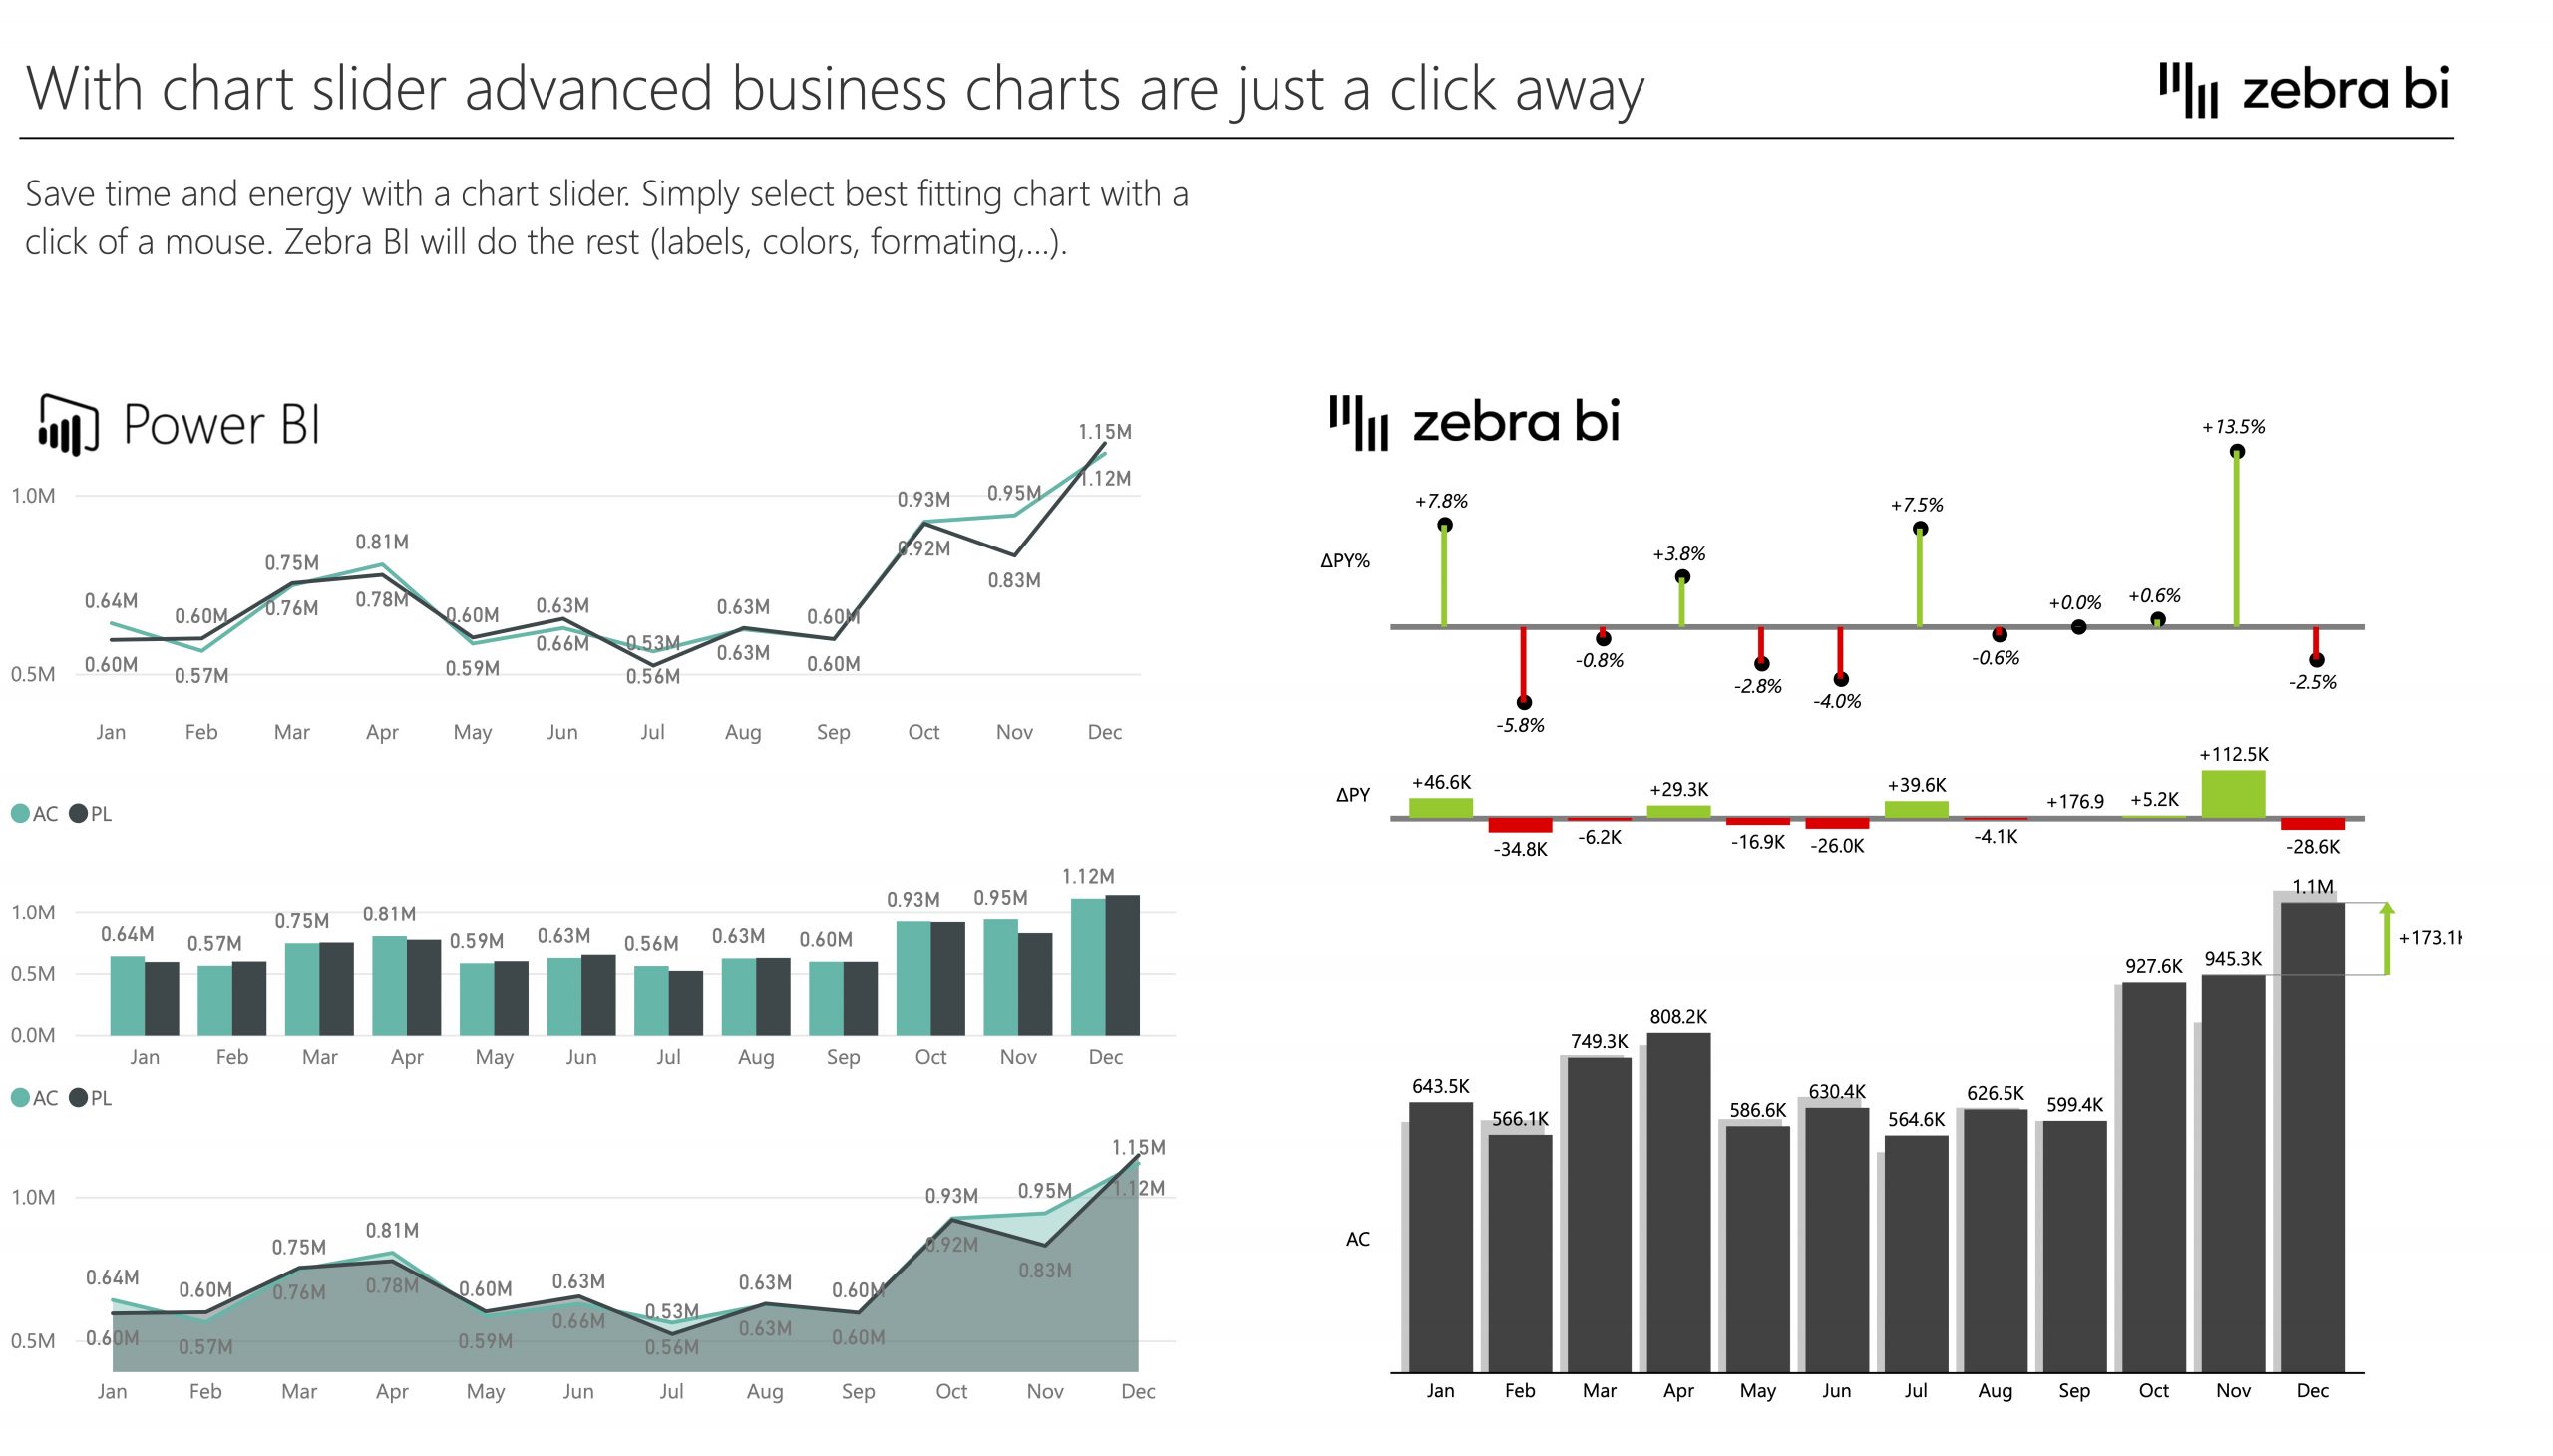
Task: Click the ΔPY row label
Action: pyautogui.click(x=1353, y=795)
